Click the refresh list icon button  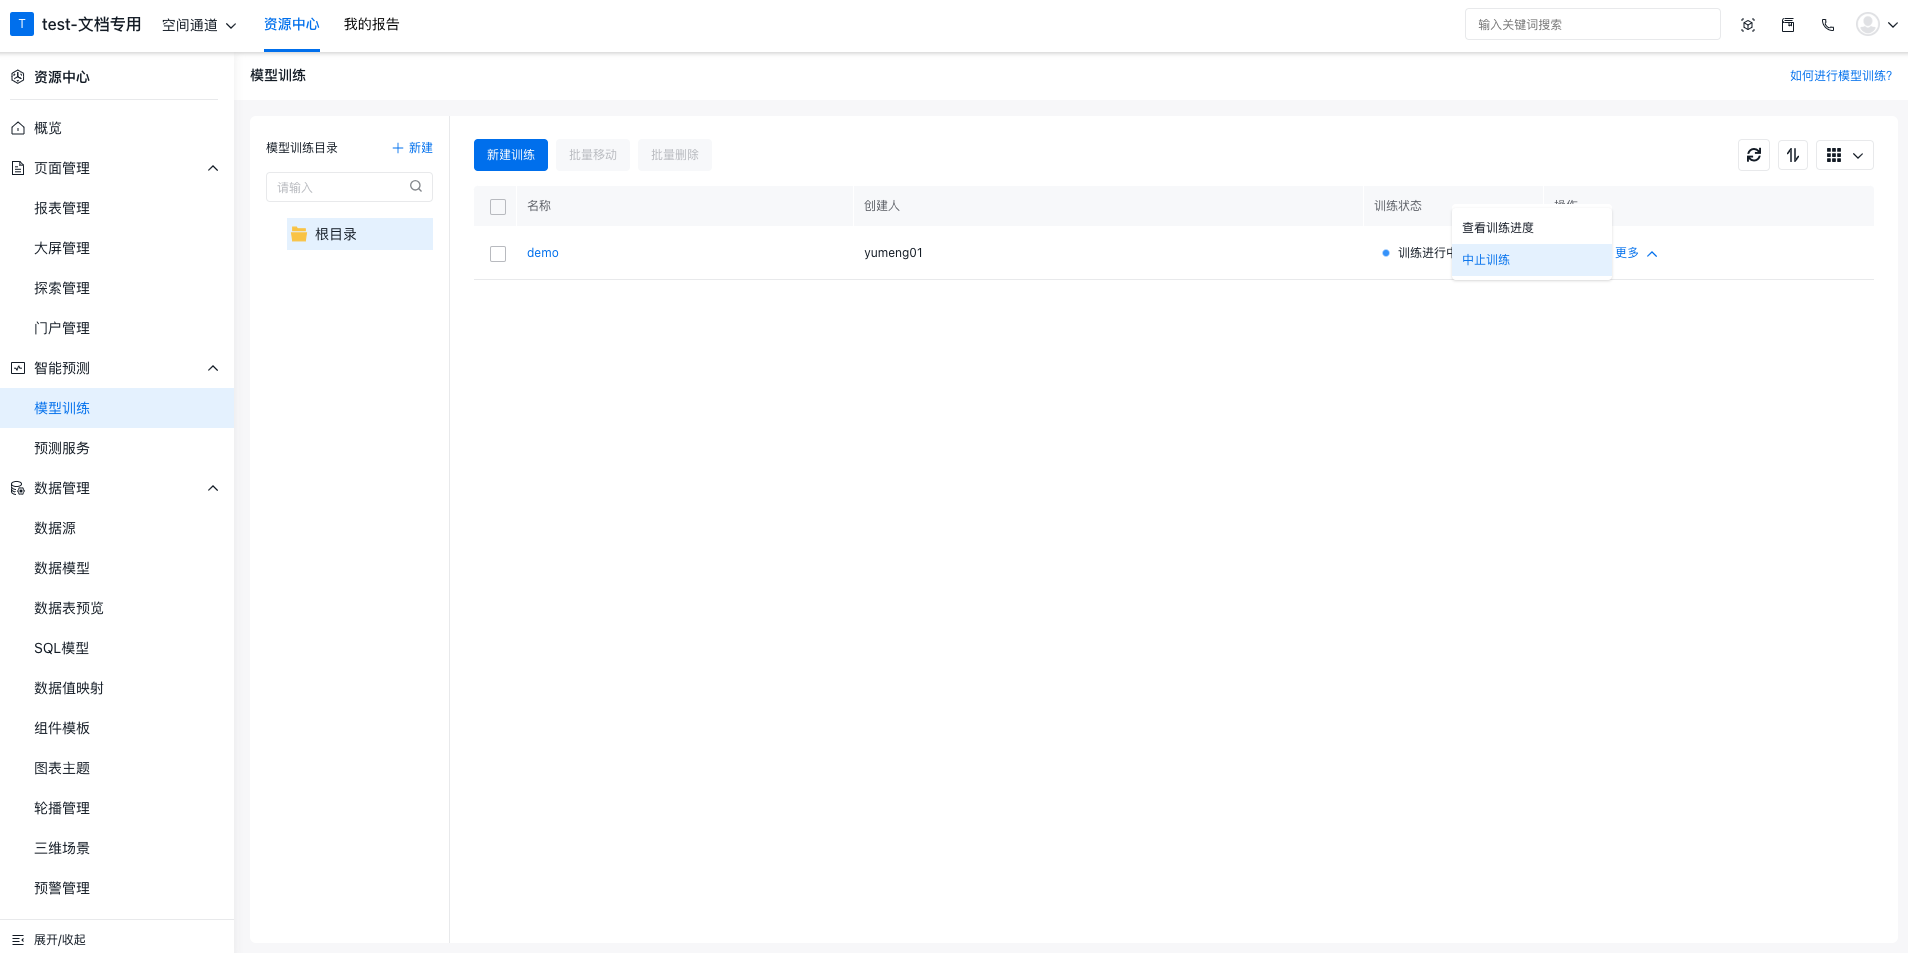[1754, 155]
